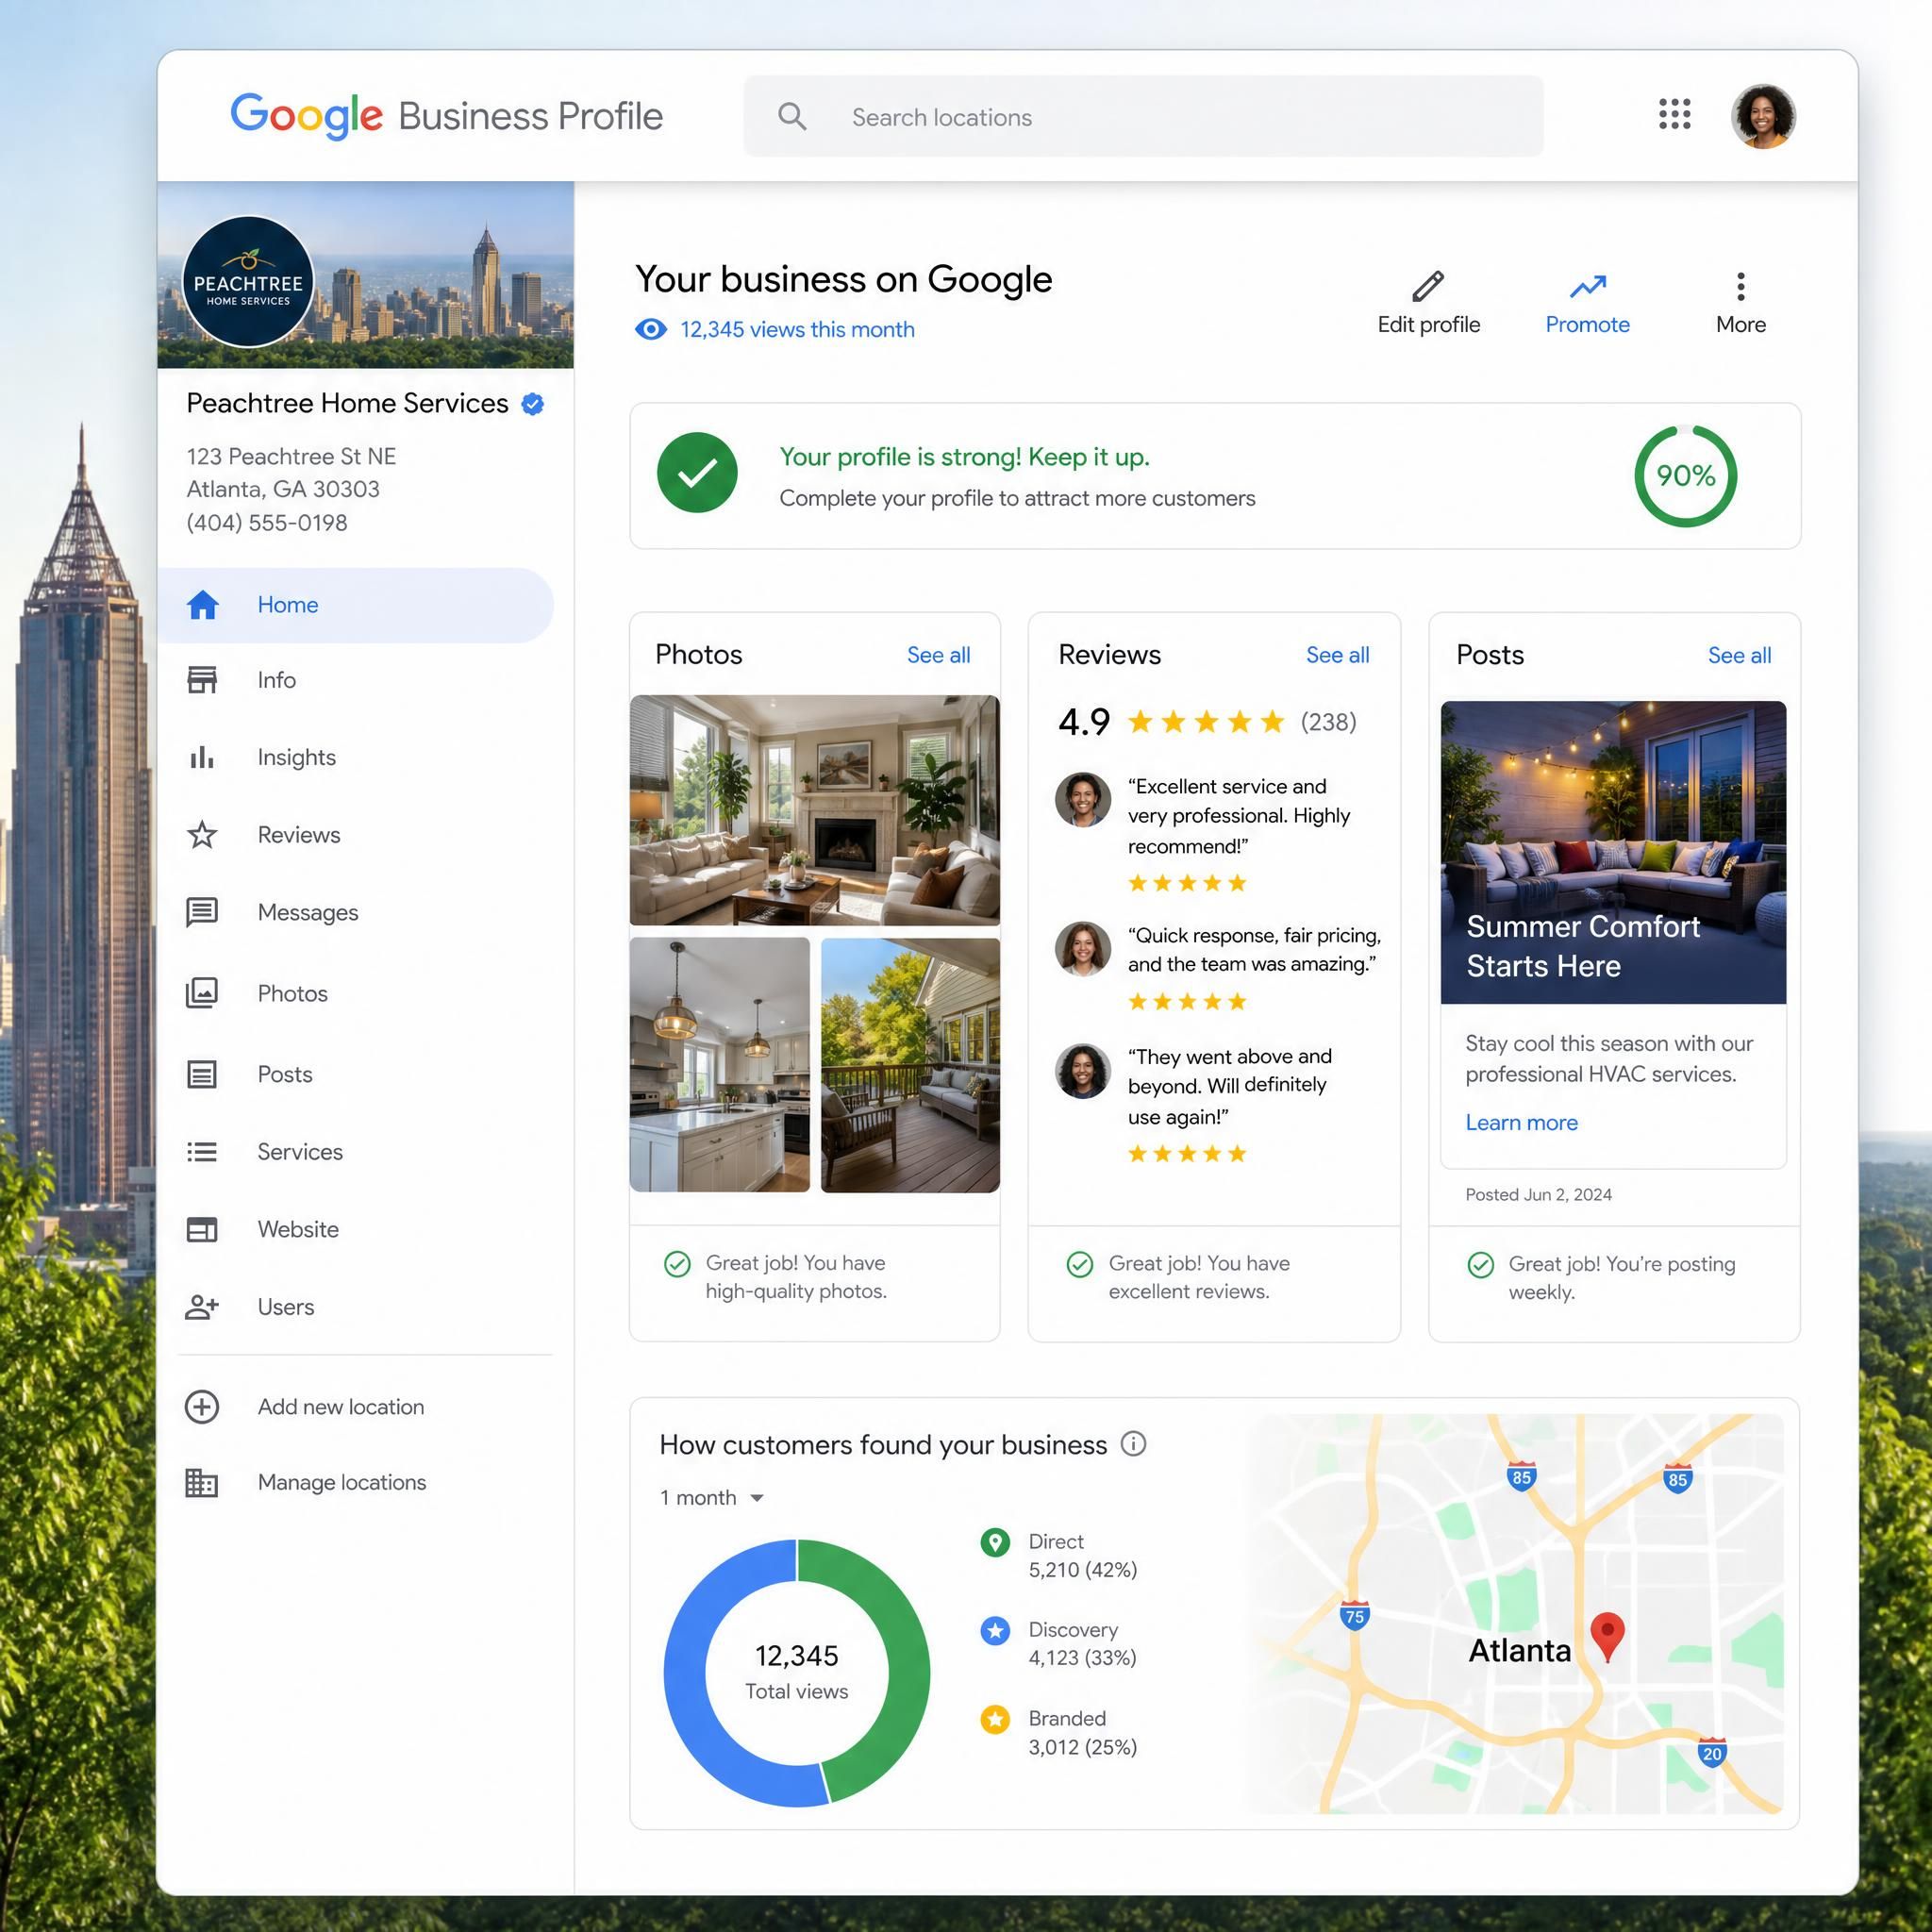Open the porch deck photo thumbnail
Image resolution: width=1932 pixels, height=1932 pixels.
910,1065
